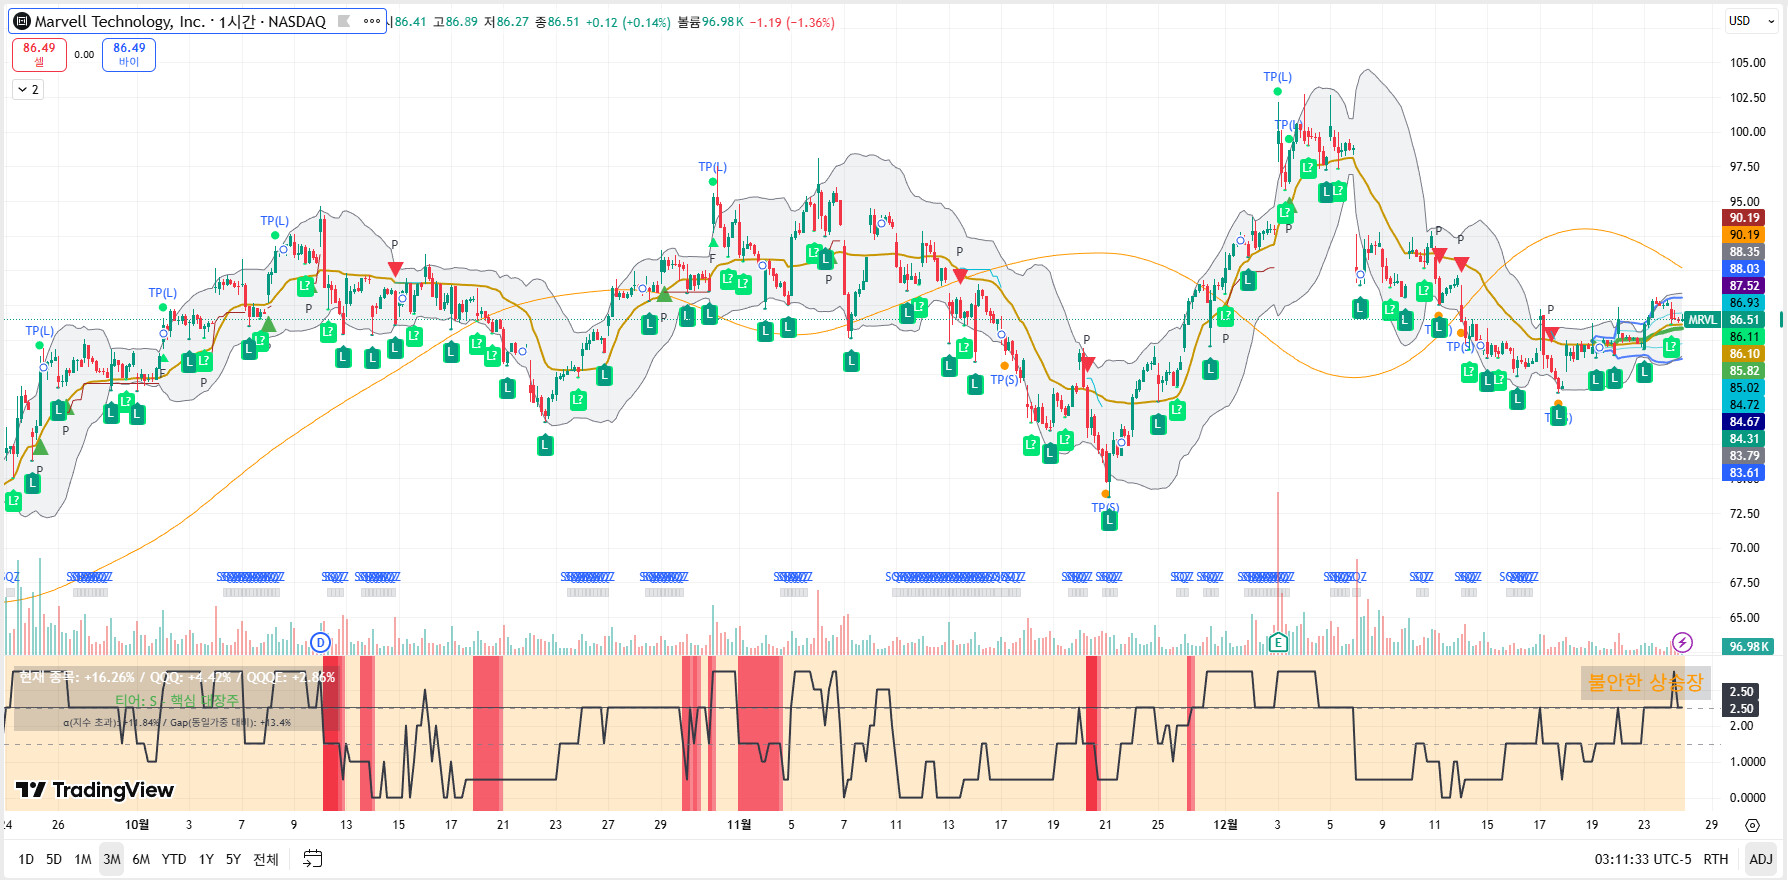
Task: Click the 83.61 price axis label
Action: point(1743,473)
